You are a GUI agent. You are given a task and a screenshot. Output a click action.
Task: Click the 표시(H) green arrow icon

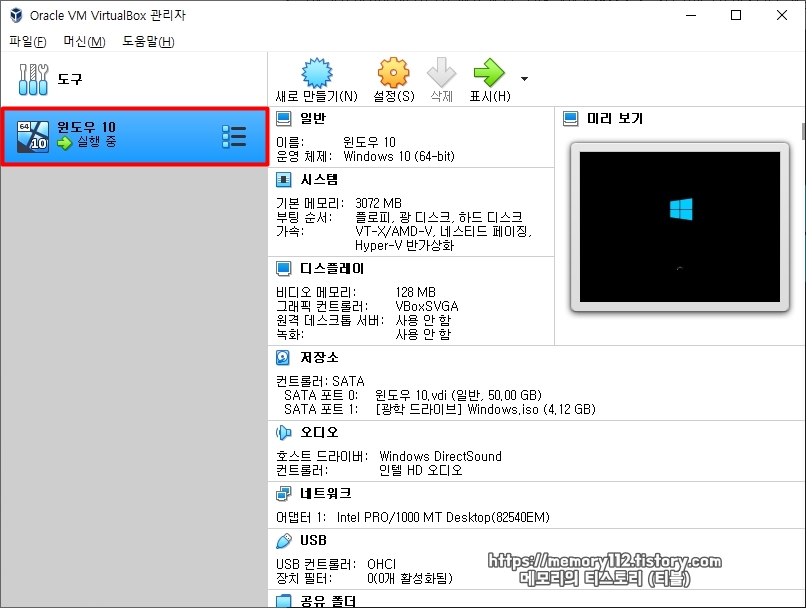(489, 72)
